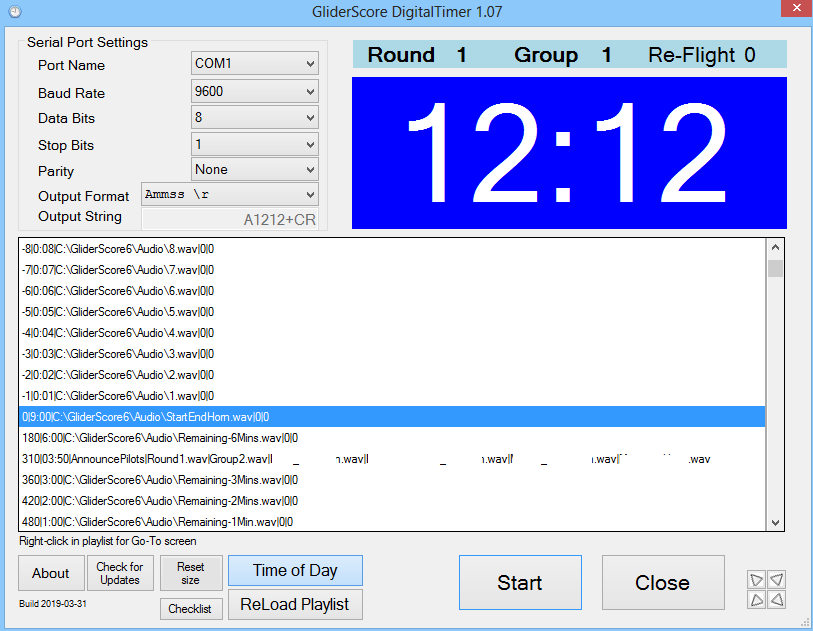The height and width of the screenshot is (631, 813).
Task: Open the Parity dropdown set to None
Action: 255,170
